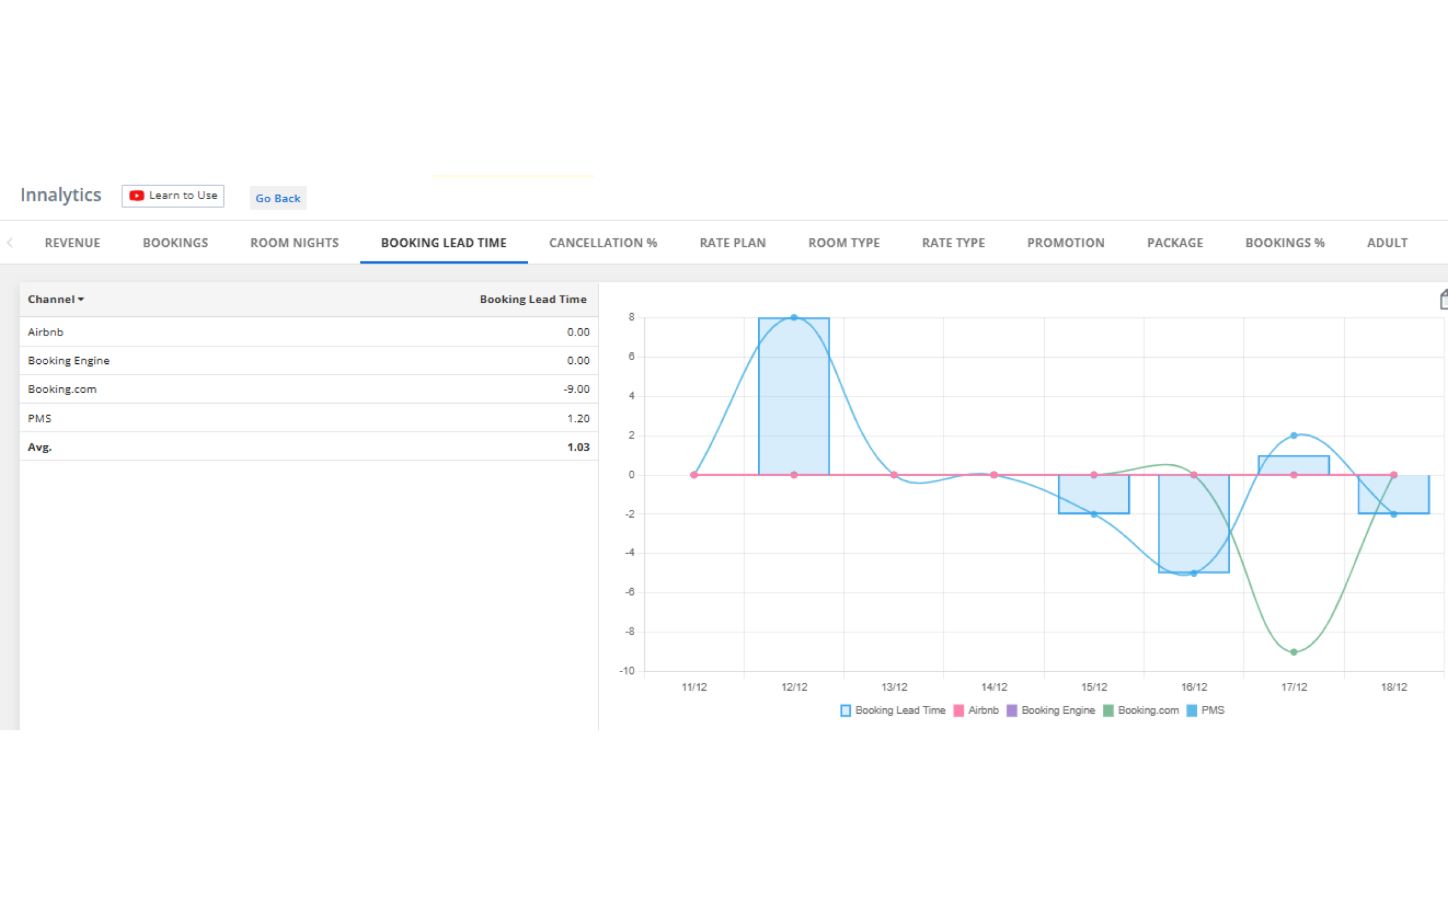Click the Booking Lead Time column header
Screen dimensions: 1448x905
pyautogui.click(x=532, y=300)
